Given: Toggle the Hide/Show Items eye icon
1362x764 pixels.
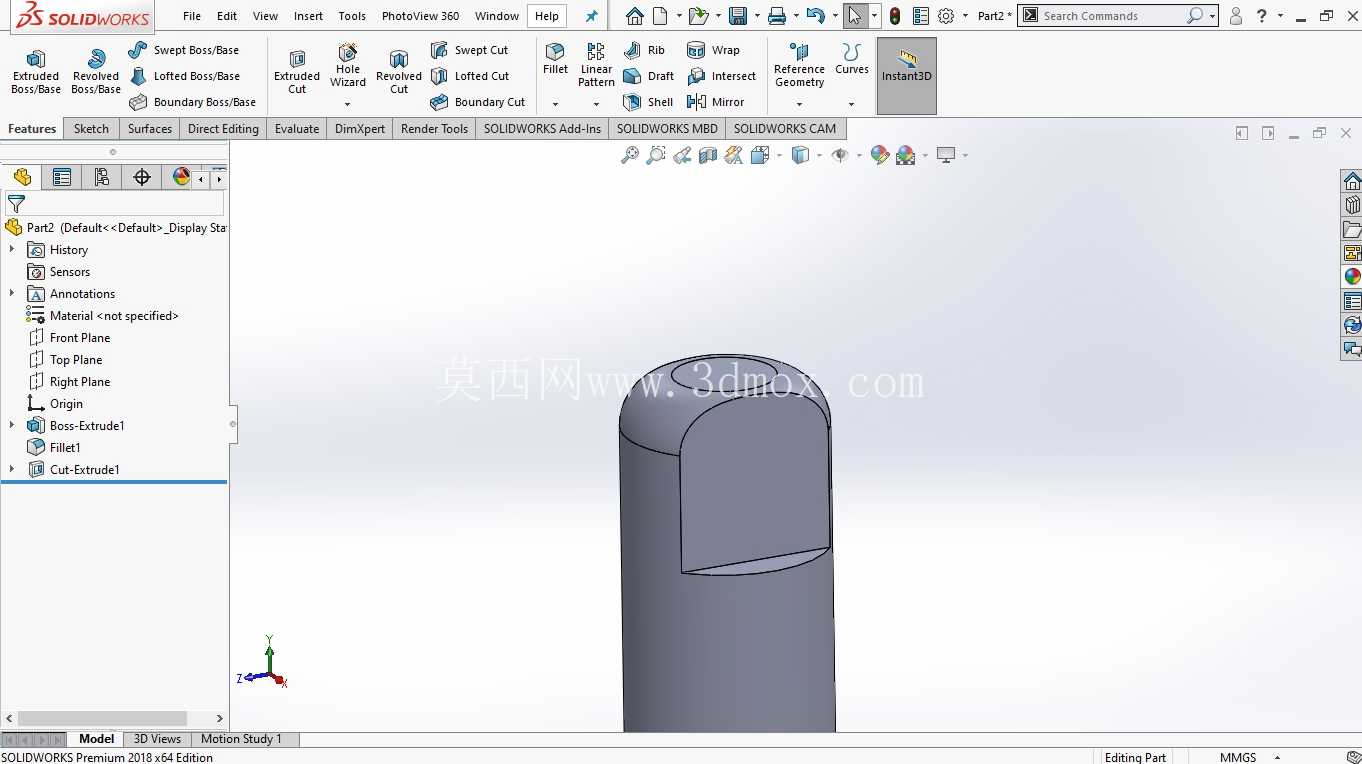Looking at the screenshot, I should tap(840, 155).
